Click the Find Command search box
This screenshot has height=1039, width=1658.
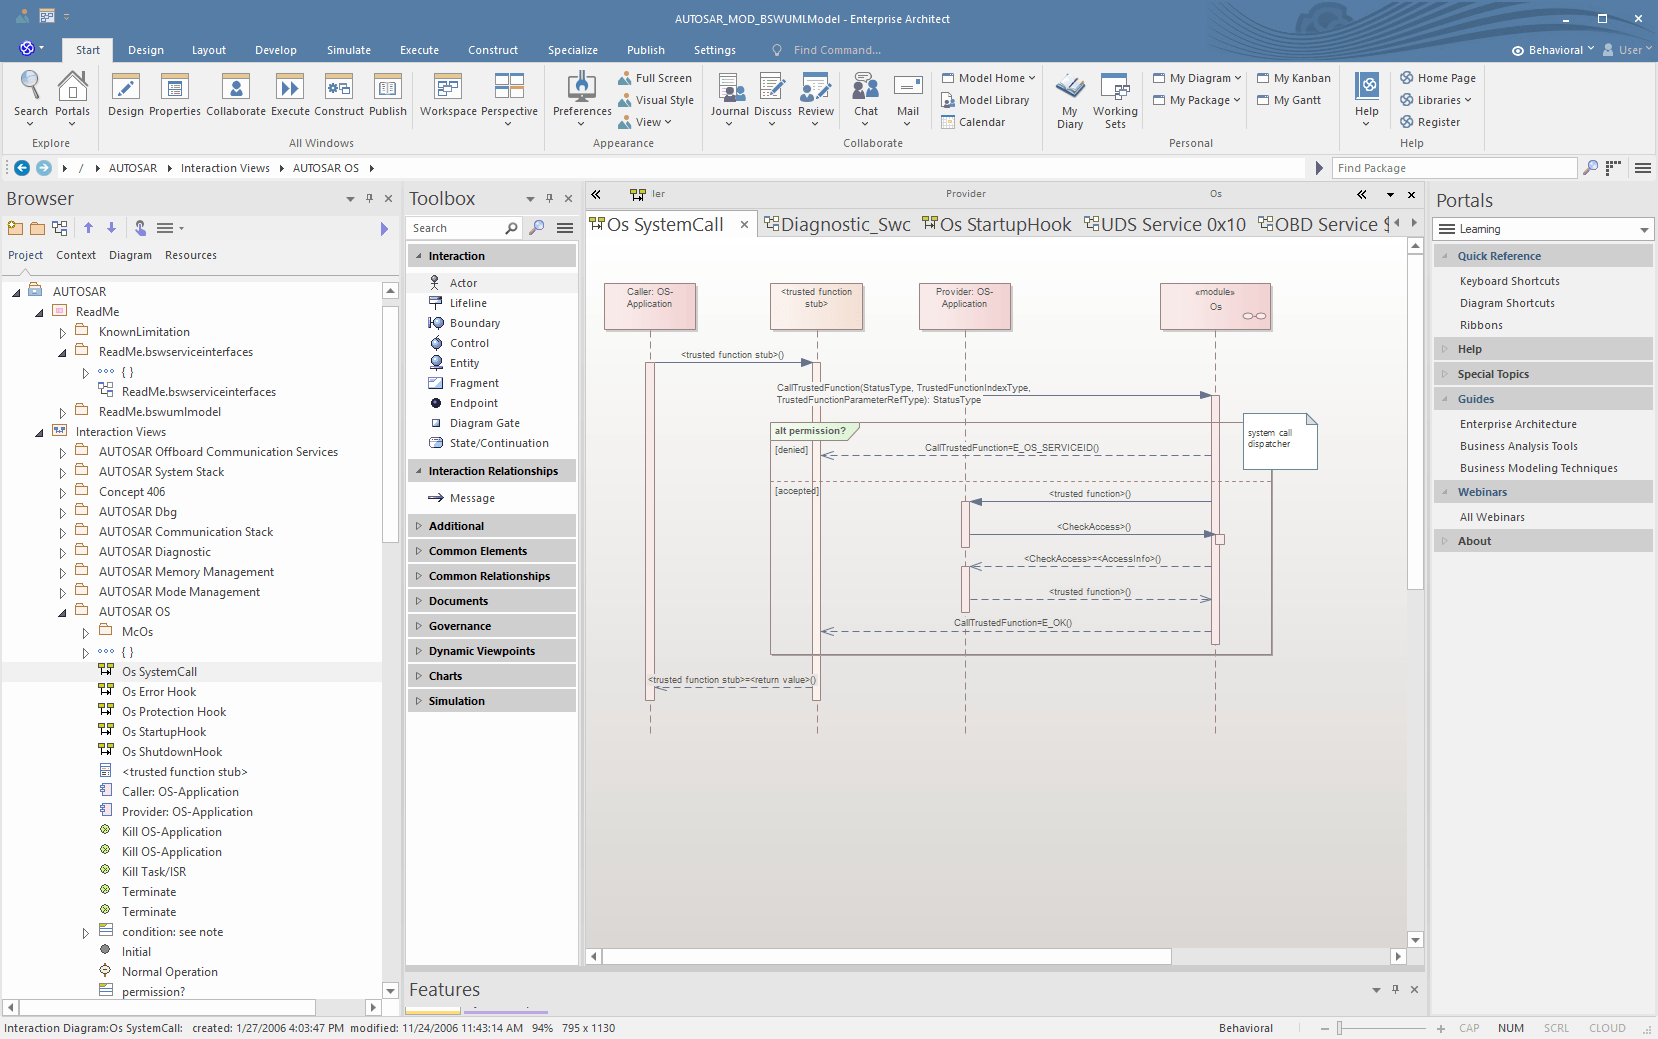(837, 50)
